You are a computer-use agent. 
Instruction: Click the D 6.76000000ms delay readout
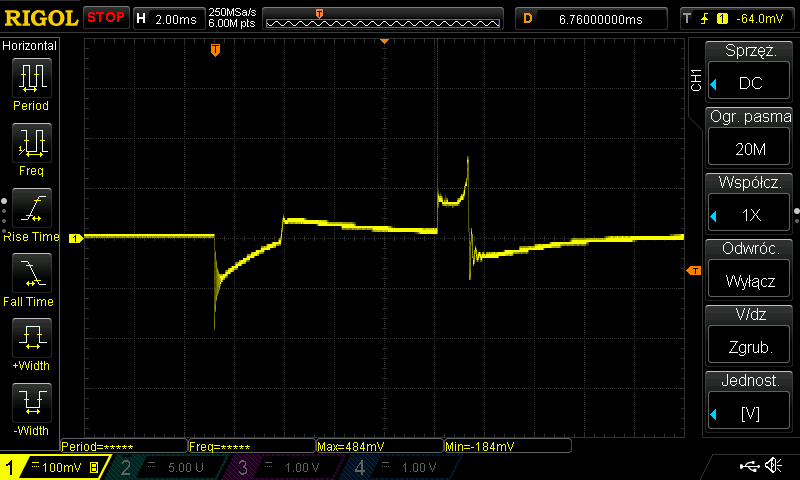coord(591,19)
